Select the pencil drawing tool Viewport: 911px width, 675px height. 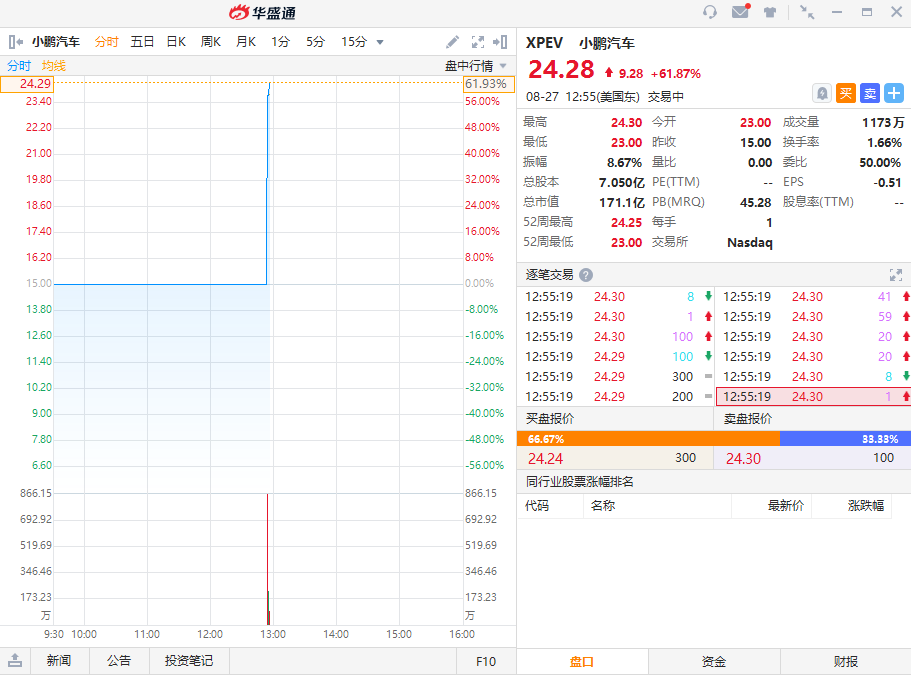[452, 42]
